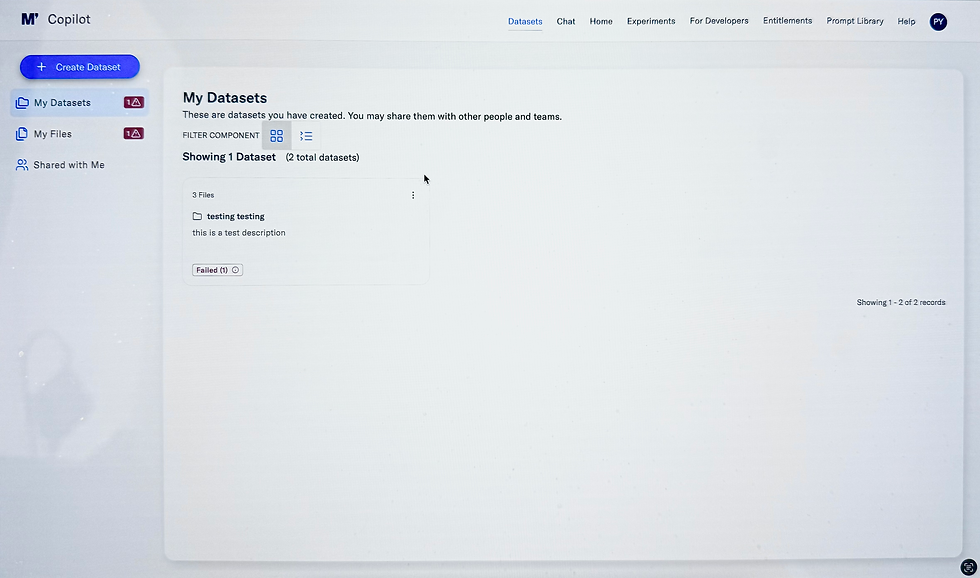Click info icon in Failed badge
The width and height of the screenshot is (980, 578).
click(236, 270)
